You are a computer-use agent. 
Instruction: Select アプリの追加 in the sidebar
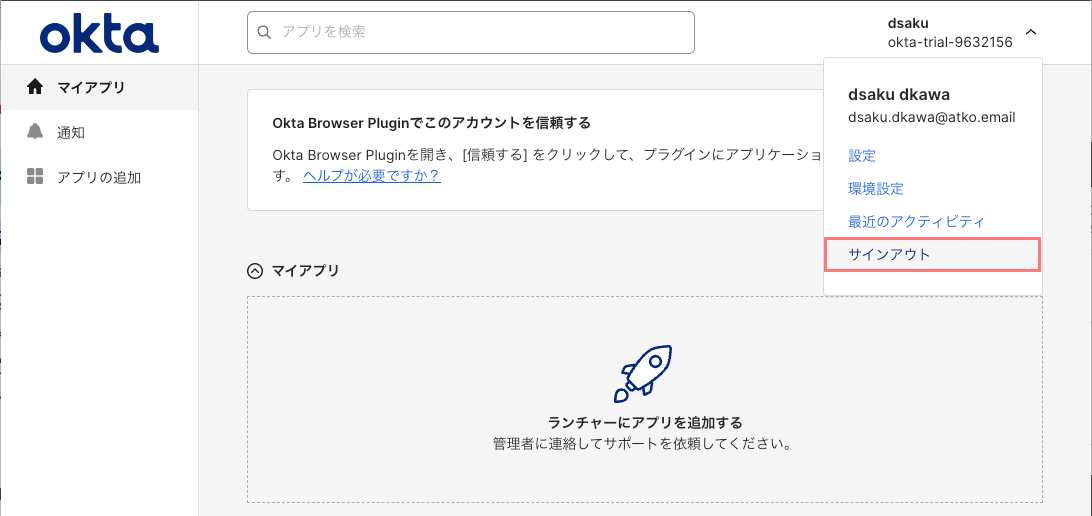point(98,177)
